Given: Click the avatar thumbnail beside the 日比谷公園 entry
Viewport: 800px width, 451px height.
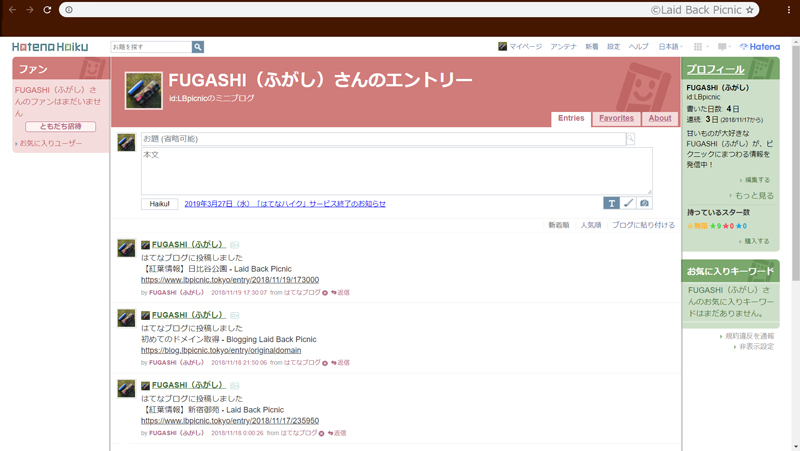Looking at the screenshot, I should click(x=126, y=248).
